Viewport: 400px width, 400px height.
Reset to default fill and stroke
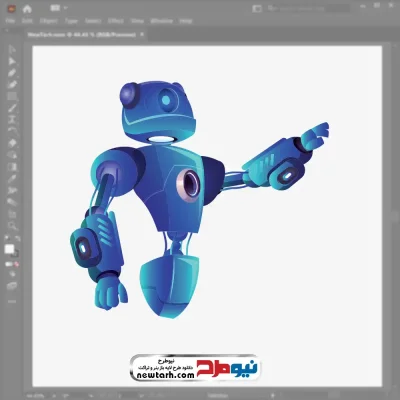(x=7, y=238)
